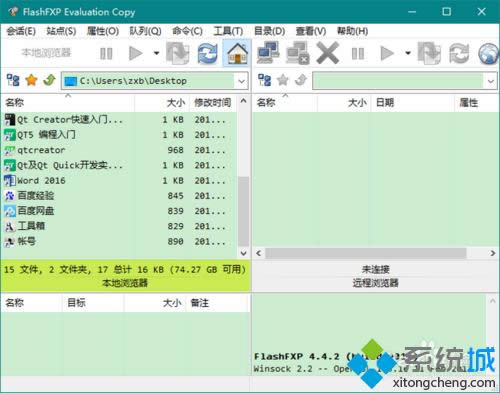Click the house icon to switch to local browser

pos(237,53)
